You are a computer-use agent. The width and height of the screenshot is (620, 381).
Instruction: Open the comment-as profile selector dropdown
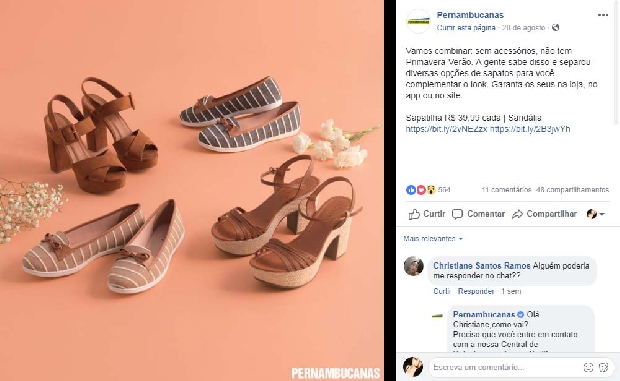coord(596,214)
